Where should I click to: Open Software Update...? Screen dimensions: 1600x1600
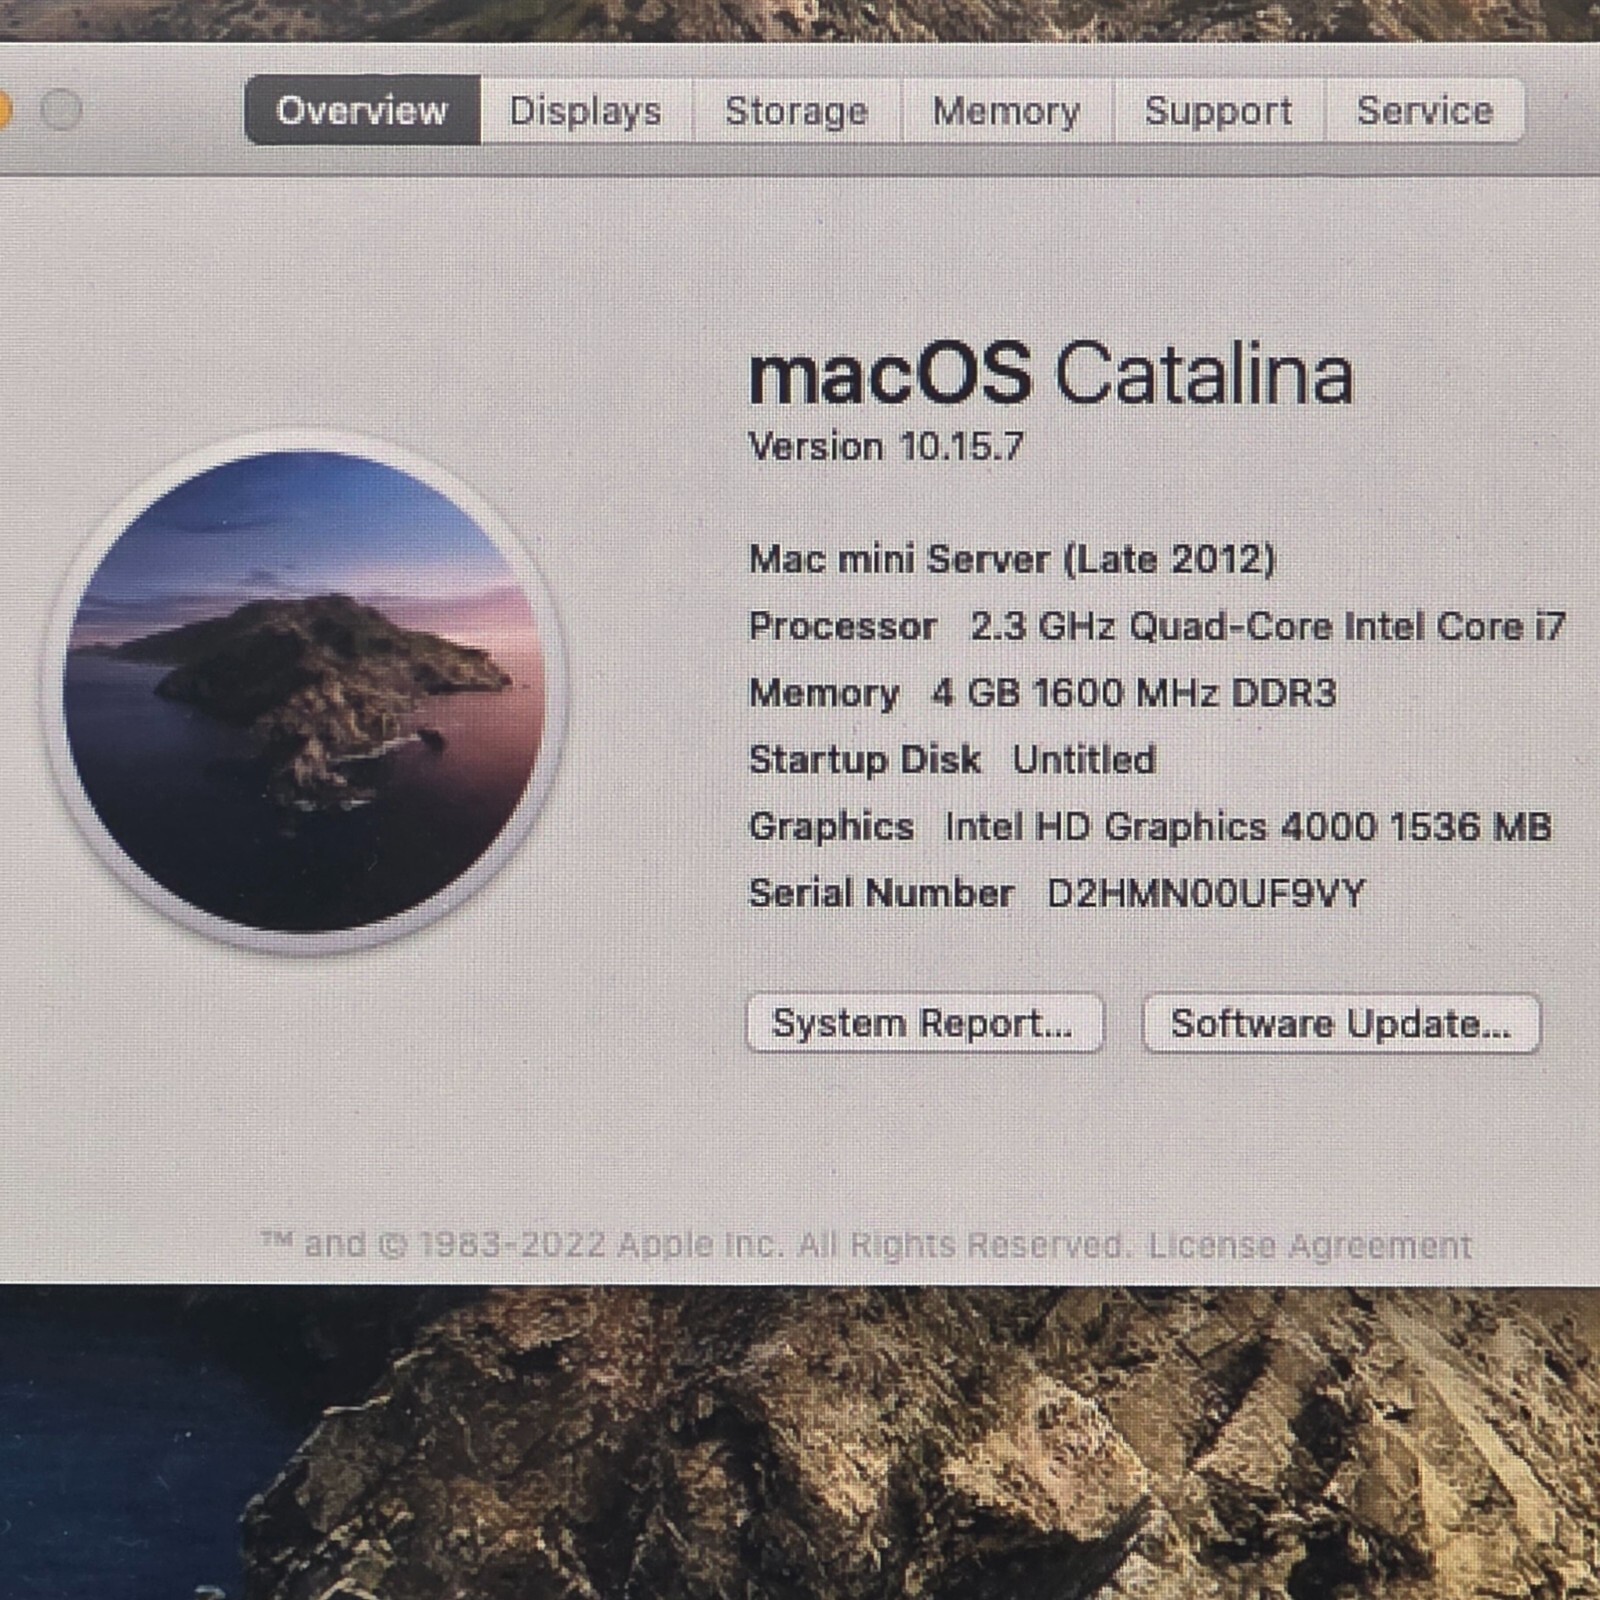1341,1023
